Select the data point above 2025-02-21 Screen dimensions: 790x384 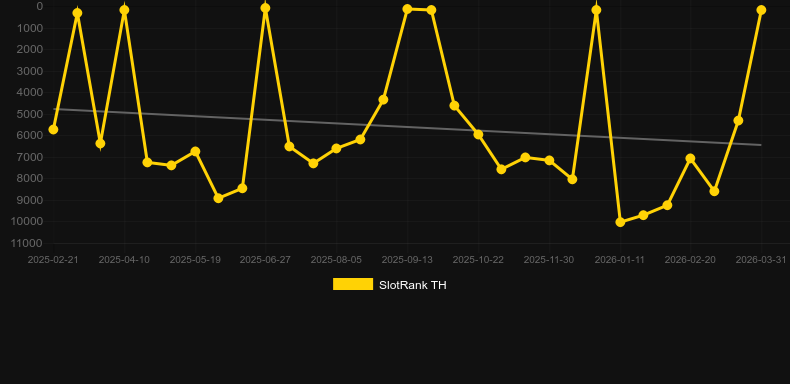click(53, 130)
